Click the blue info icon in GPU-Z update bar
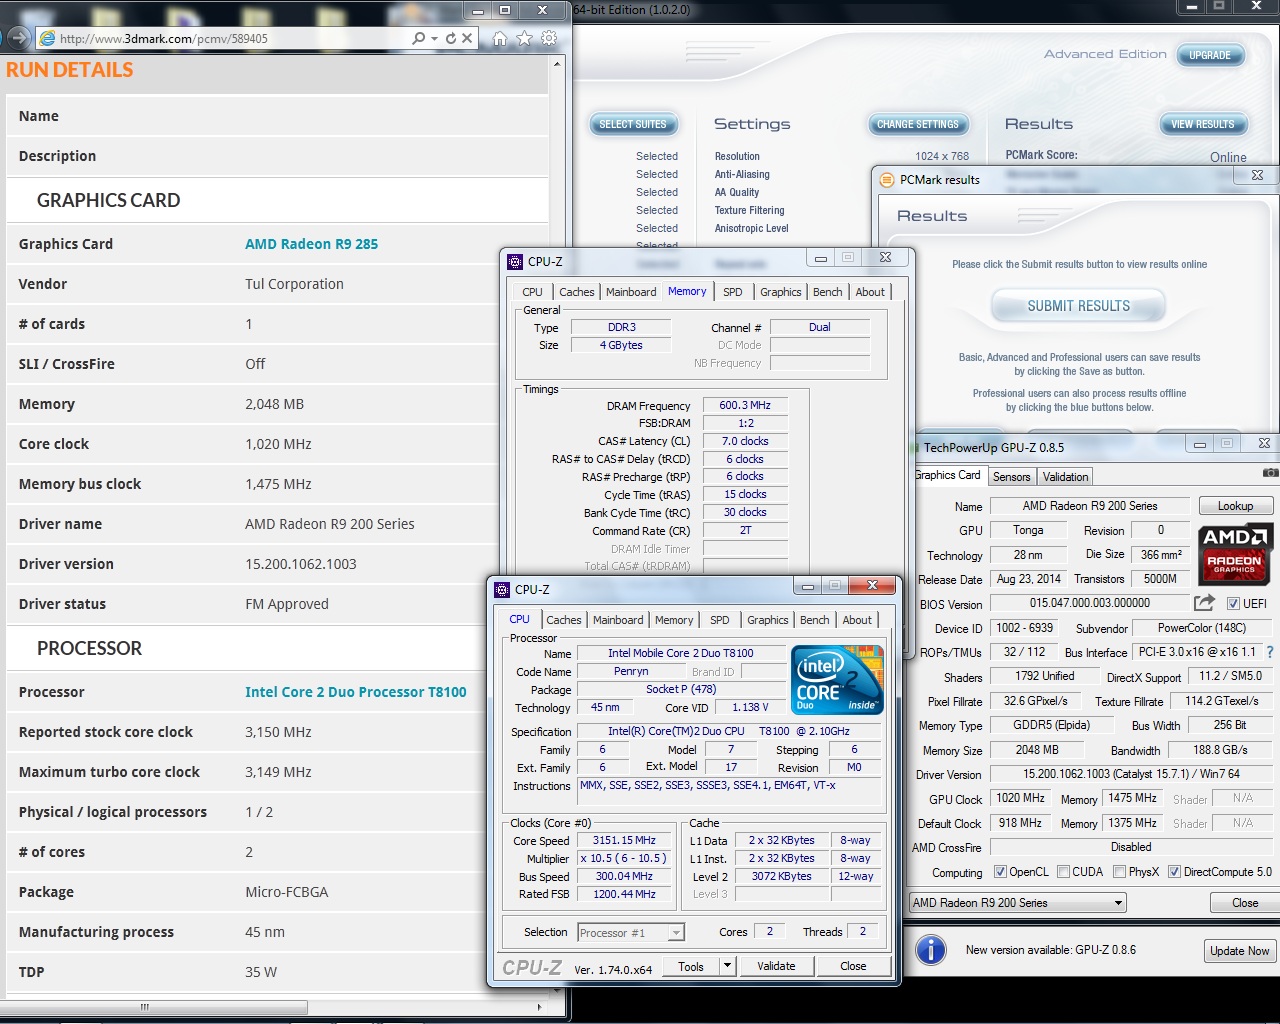The image size is (1280, 1024). click(931, 950)
